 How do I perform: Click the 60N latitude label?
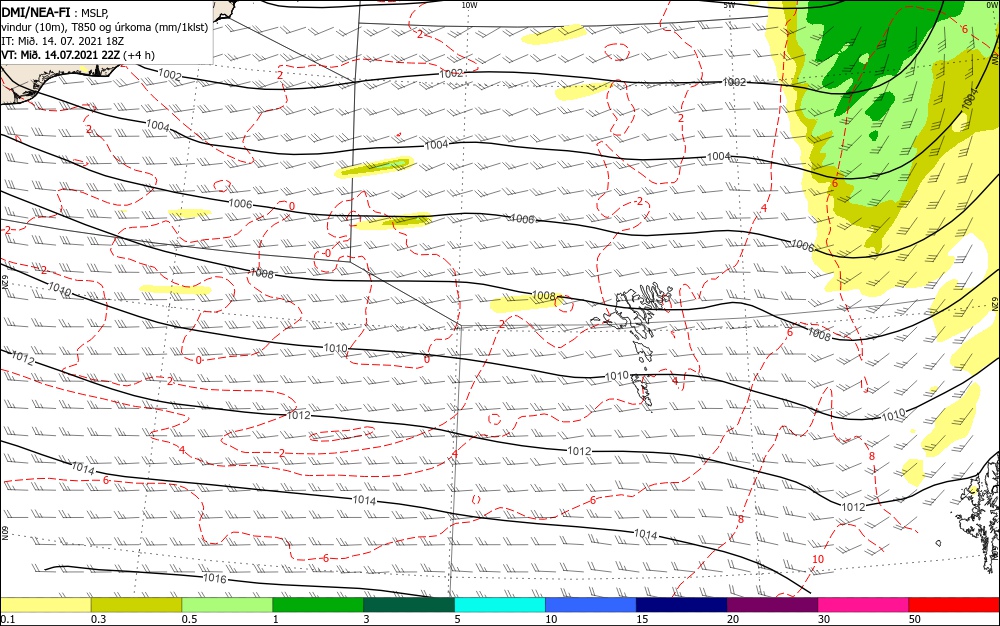tap(4, 533)
